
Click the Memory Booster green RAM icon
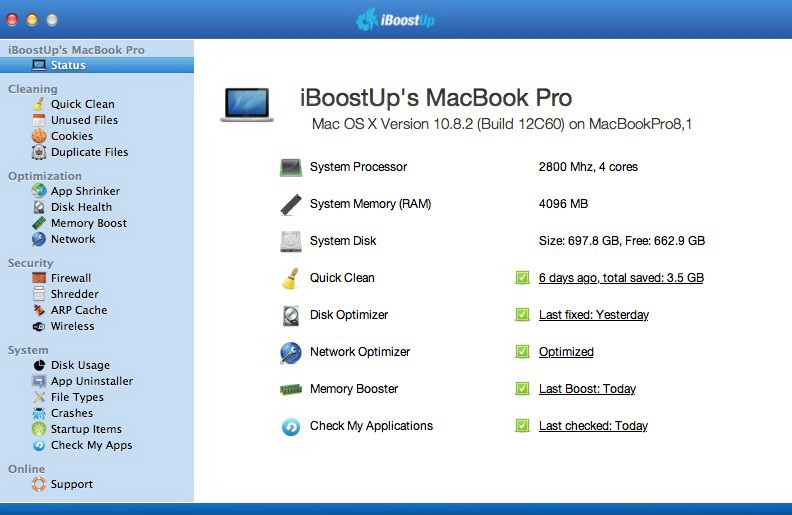(x=291, y=389)
